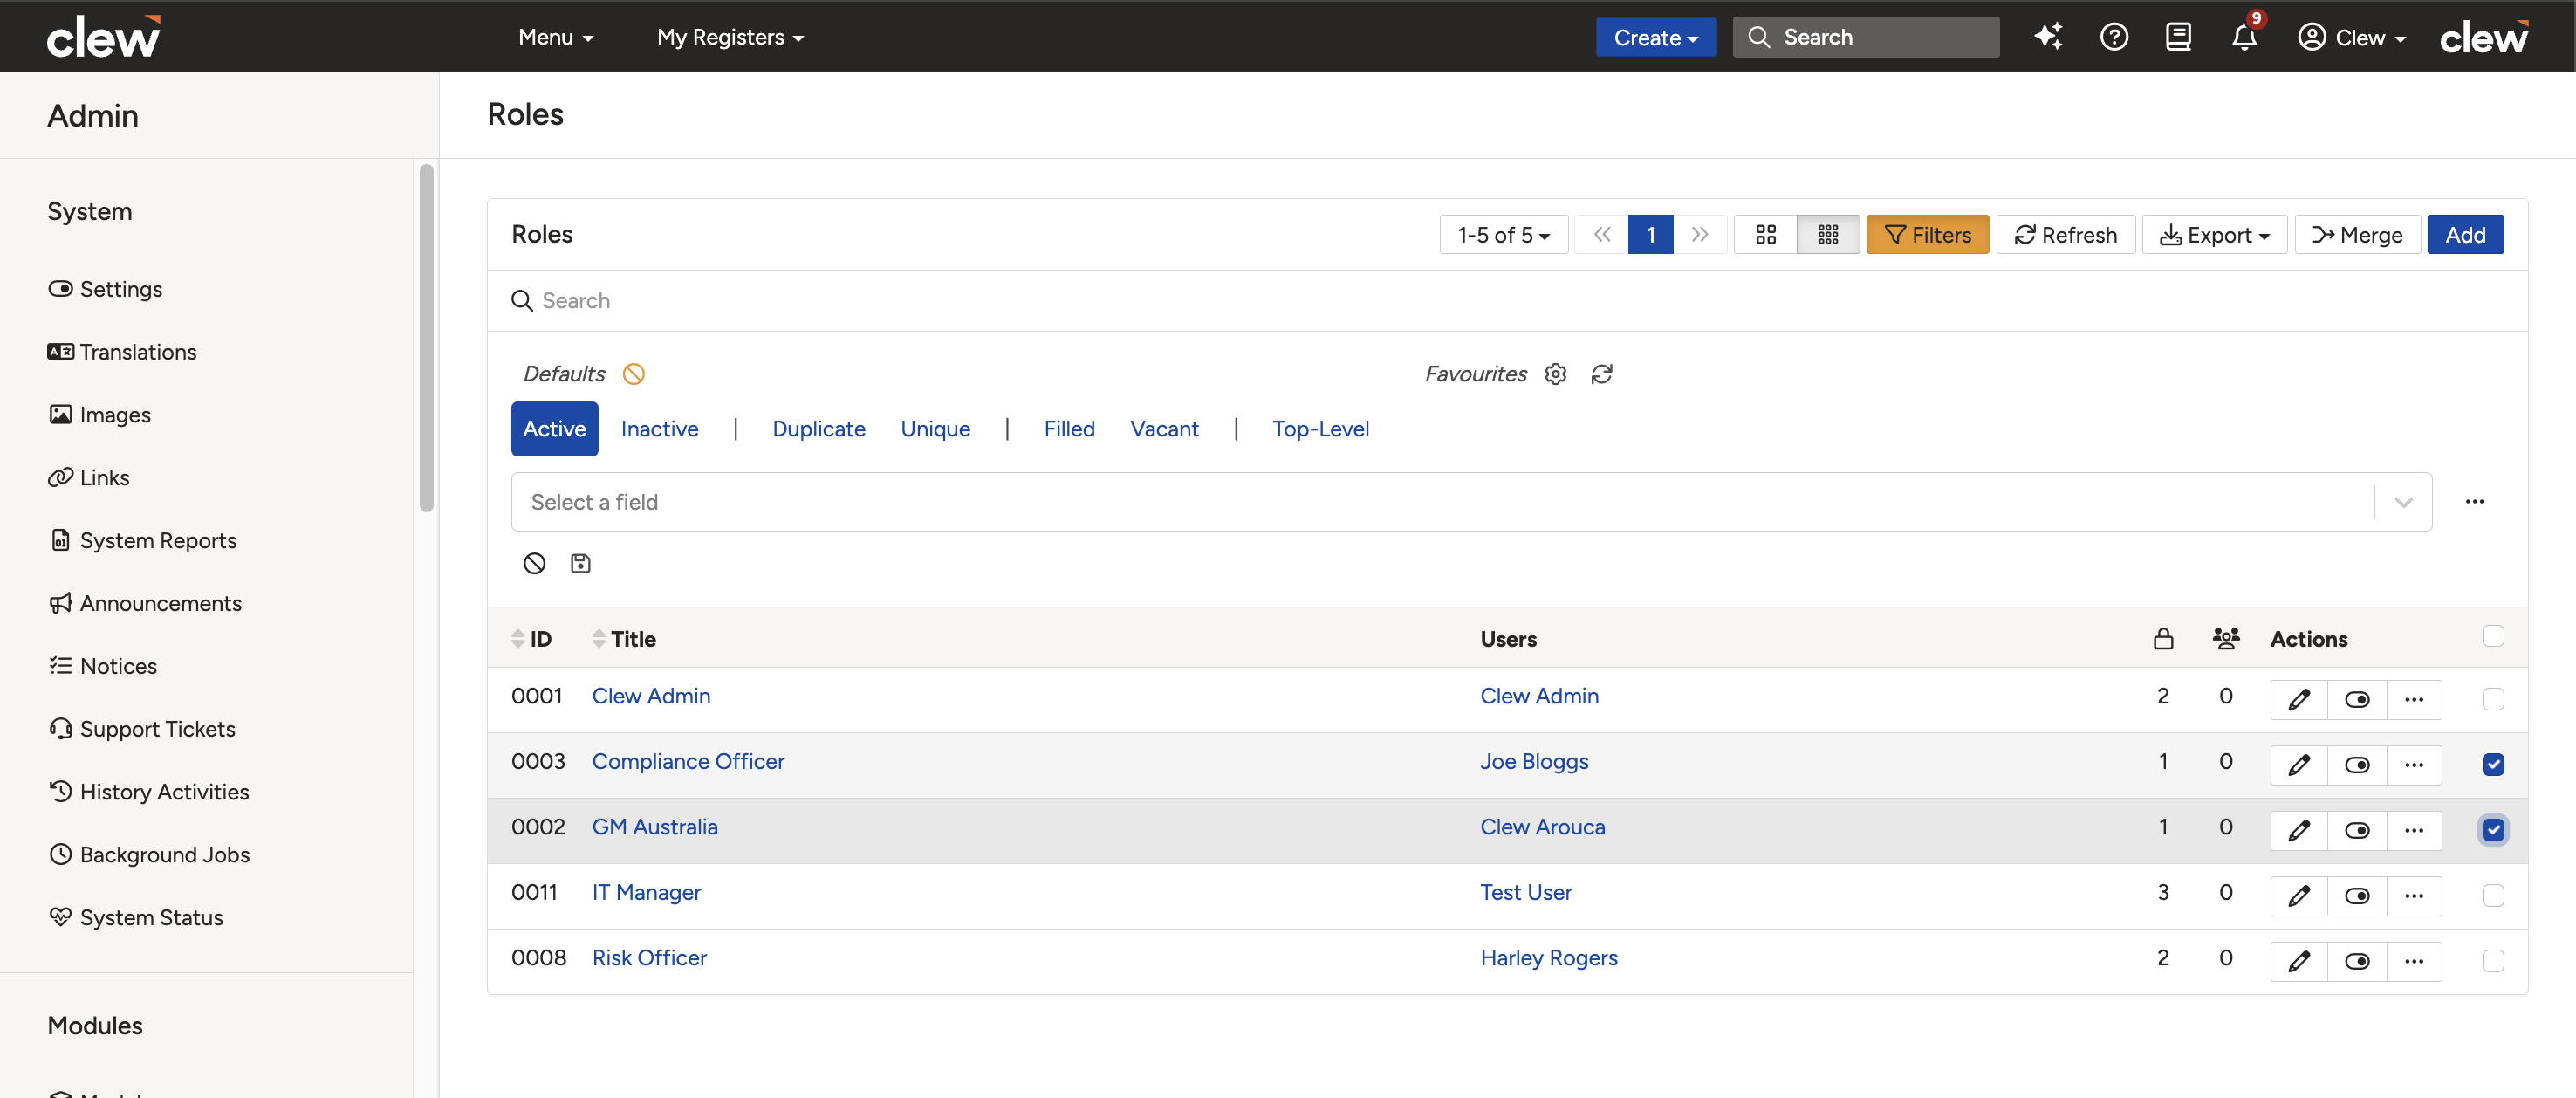Open more actions for IT Manager row
Image resolution: width=2576 pixels, height=1098 pixels.
(2413, 896)
